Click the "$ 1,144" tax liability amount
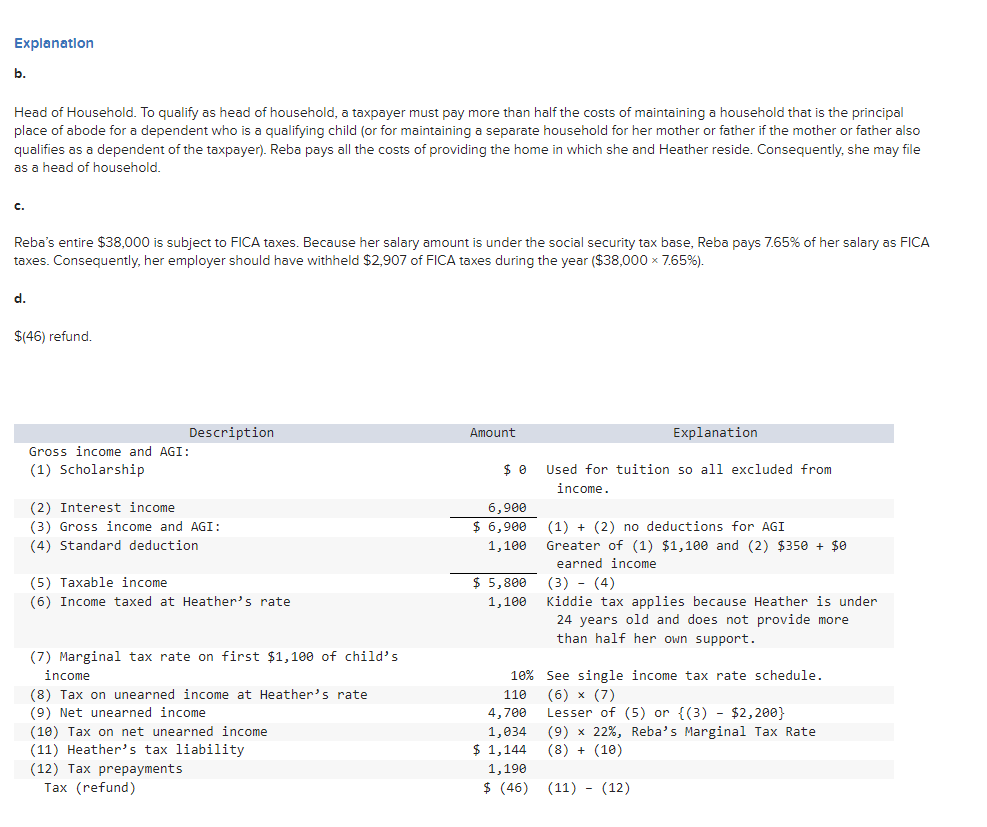 pos(500,750)
